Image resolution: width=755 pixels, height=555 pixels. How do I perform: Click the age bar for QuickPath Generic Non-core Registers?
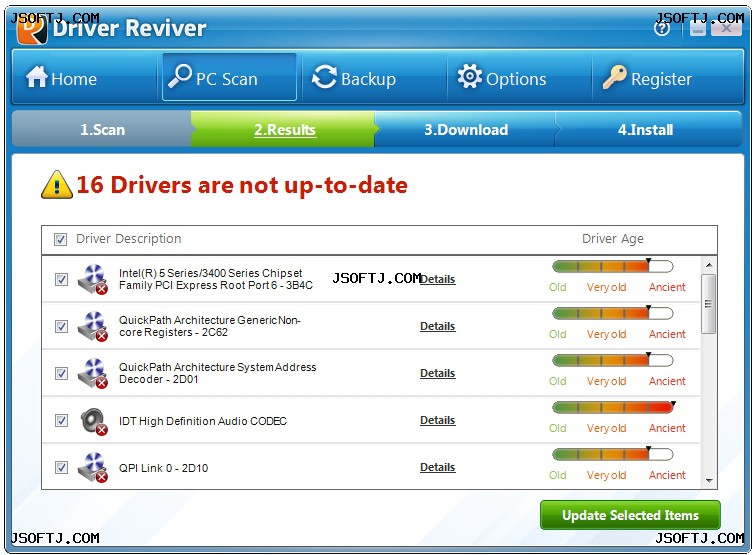612,313
